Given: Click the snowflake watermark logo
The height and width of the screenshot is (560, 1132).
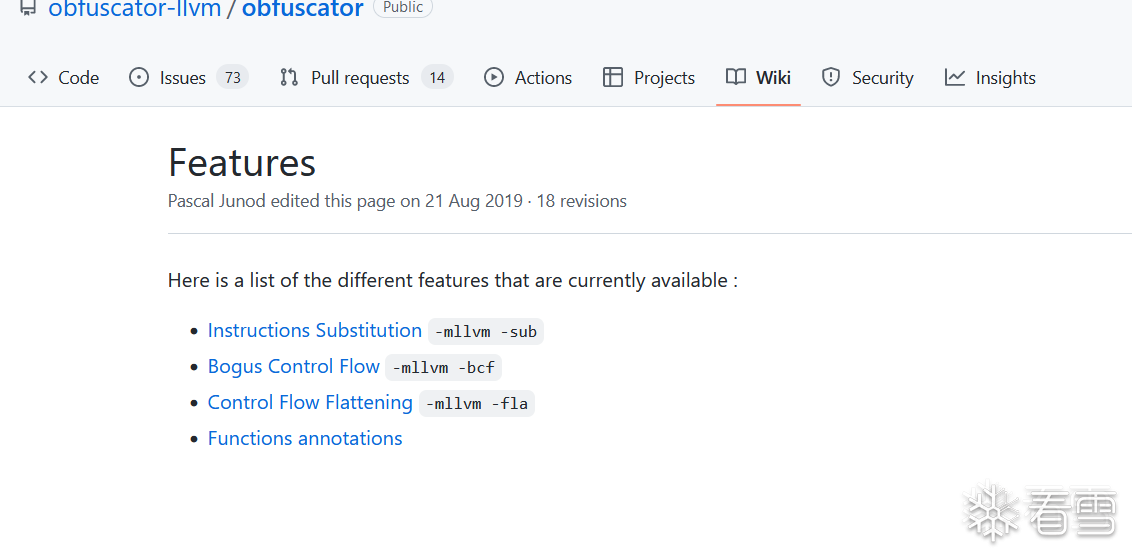Looking at the screenshot, I should [x=991, y=513].
